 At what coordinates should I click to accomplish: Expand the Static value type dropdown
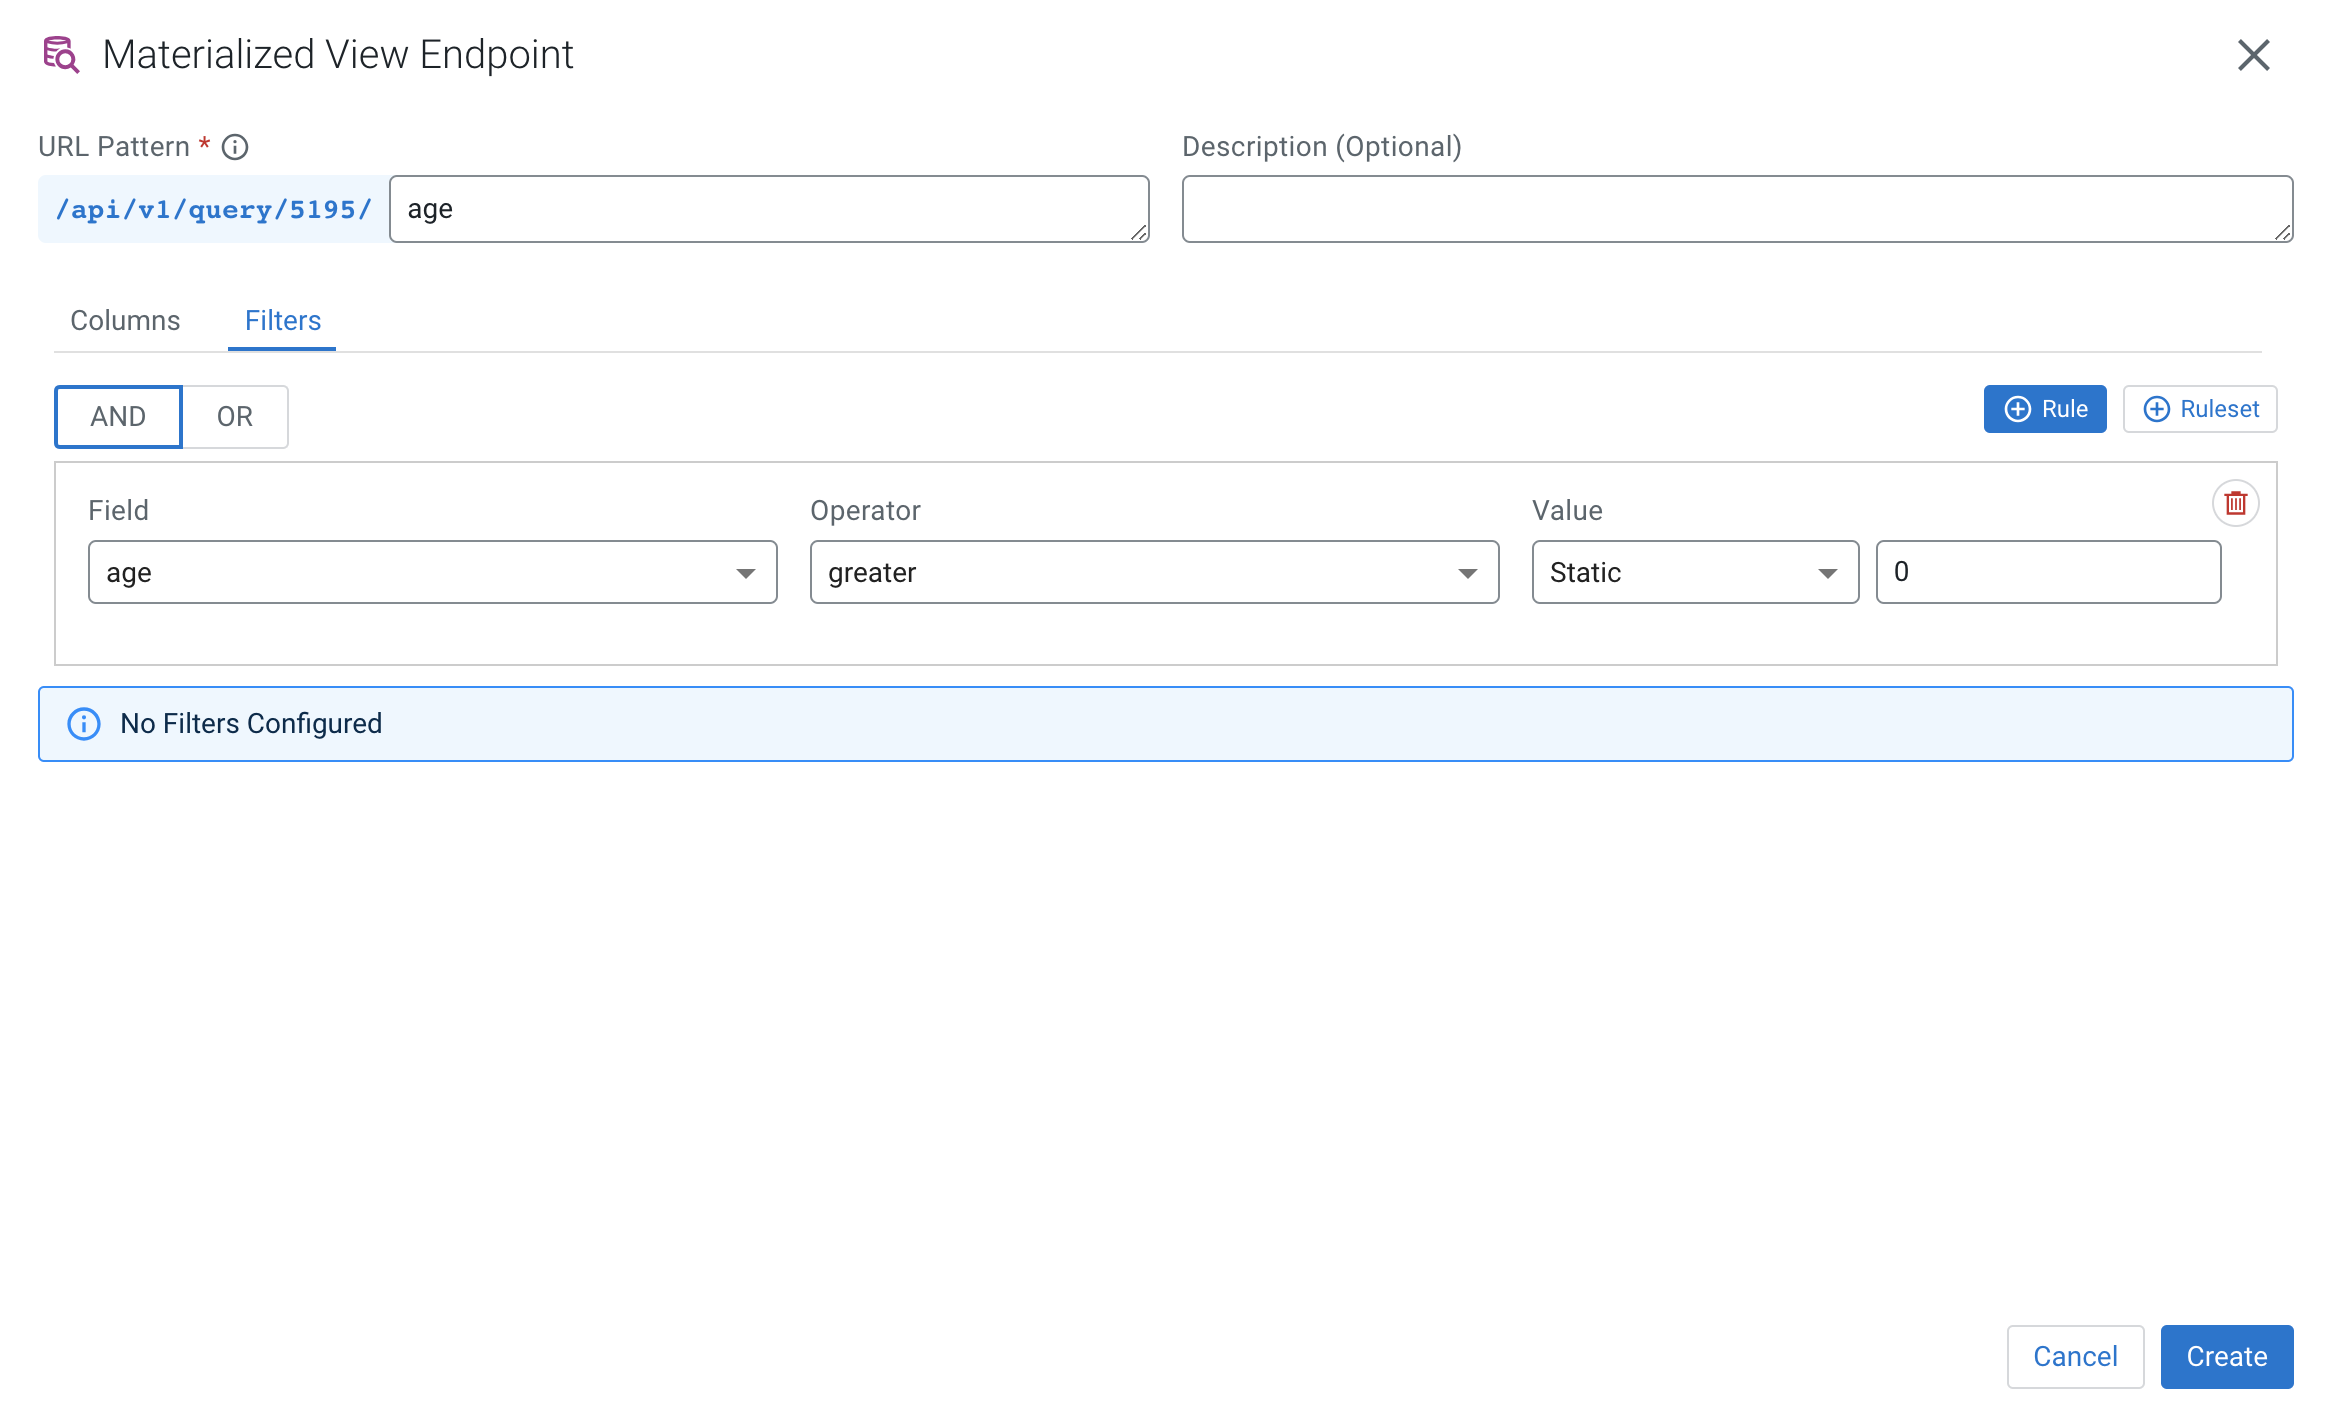[1695, 572]
